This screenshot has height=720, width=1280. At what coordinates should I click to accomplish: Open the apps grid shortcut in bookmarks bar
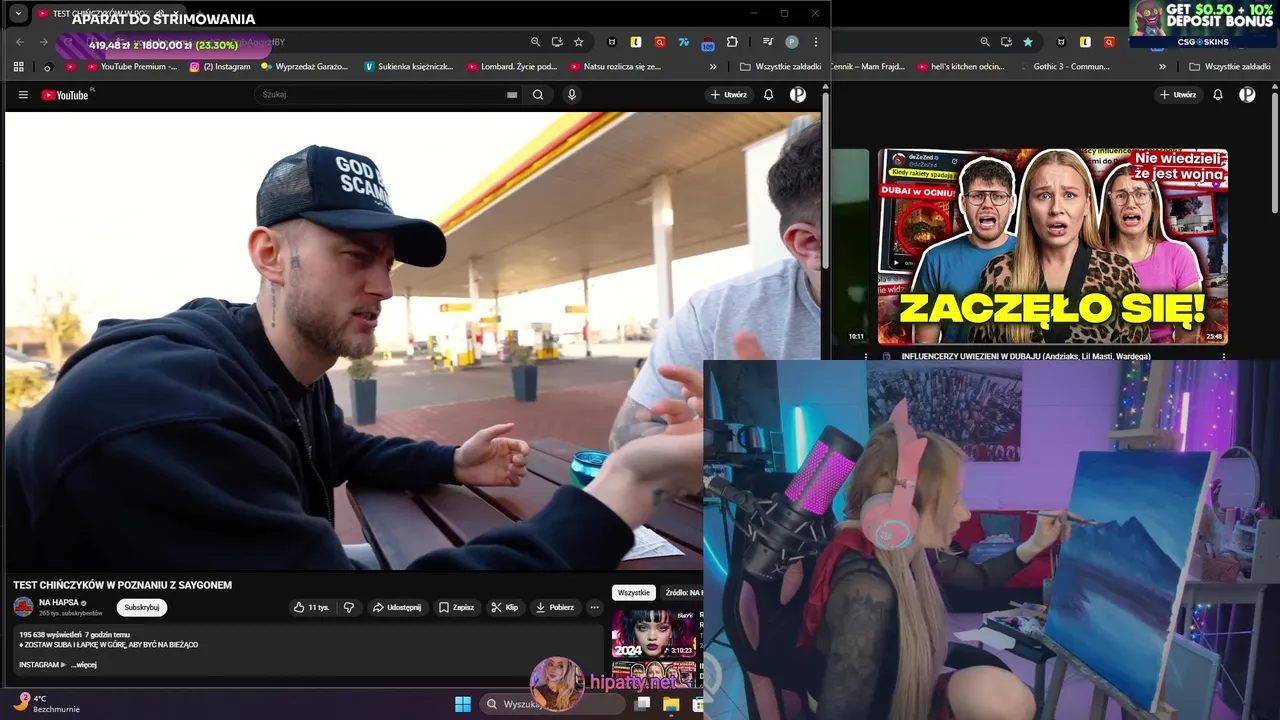pyautogui.click(x=18, y=67)
